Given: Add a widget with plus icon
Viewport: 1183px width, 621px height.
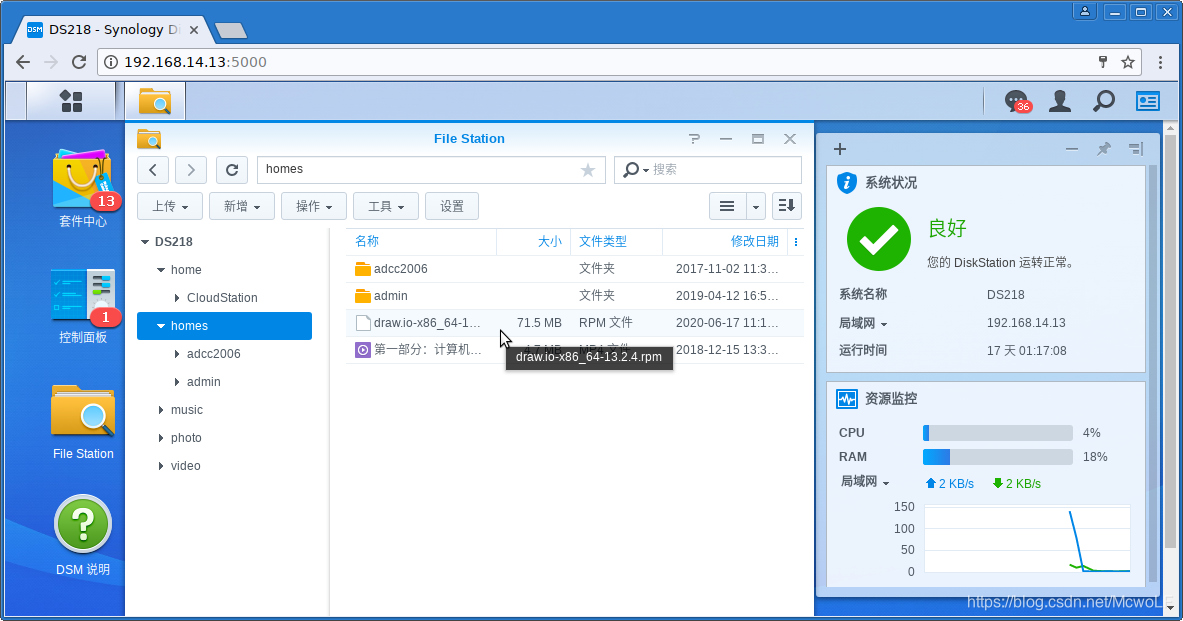Looking at the screenshot, I should coord(840,149).
